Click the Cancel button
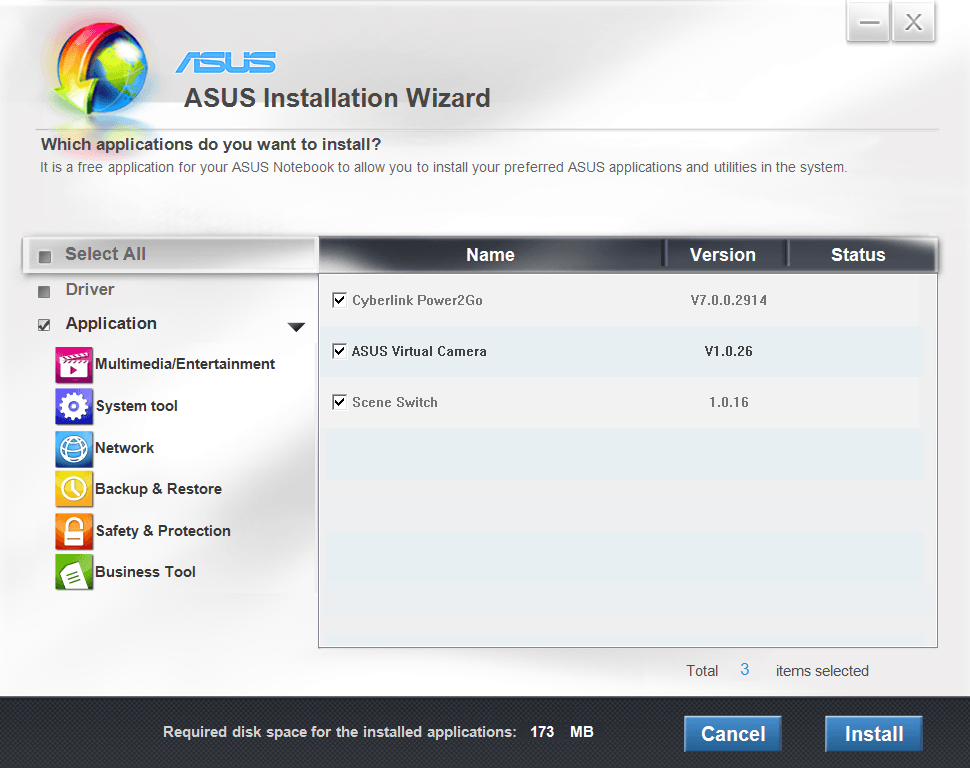 tap(733, 734)
